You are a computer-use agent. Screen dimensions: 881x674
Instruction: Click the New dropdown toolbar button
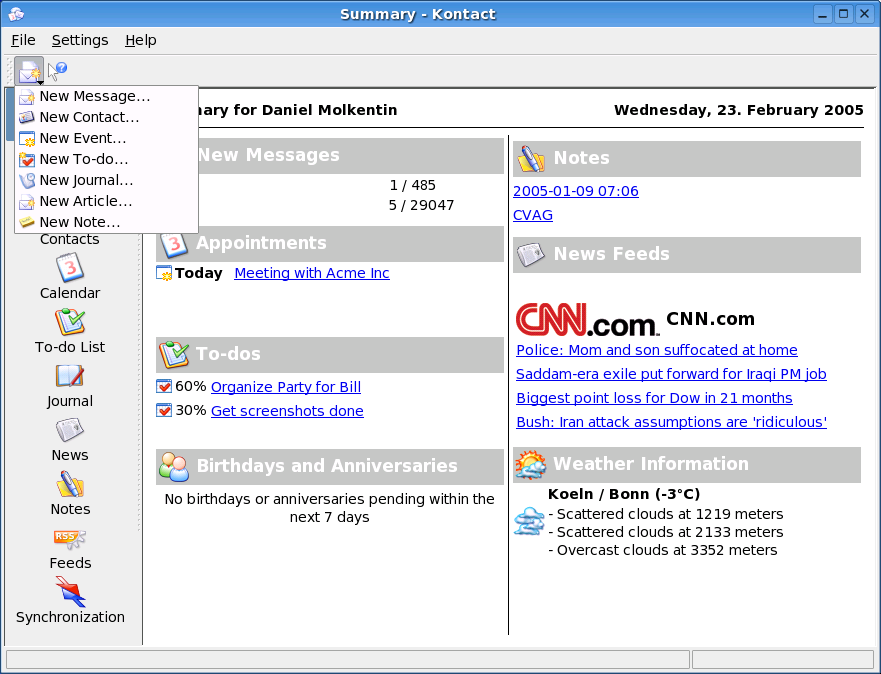29,71
